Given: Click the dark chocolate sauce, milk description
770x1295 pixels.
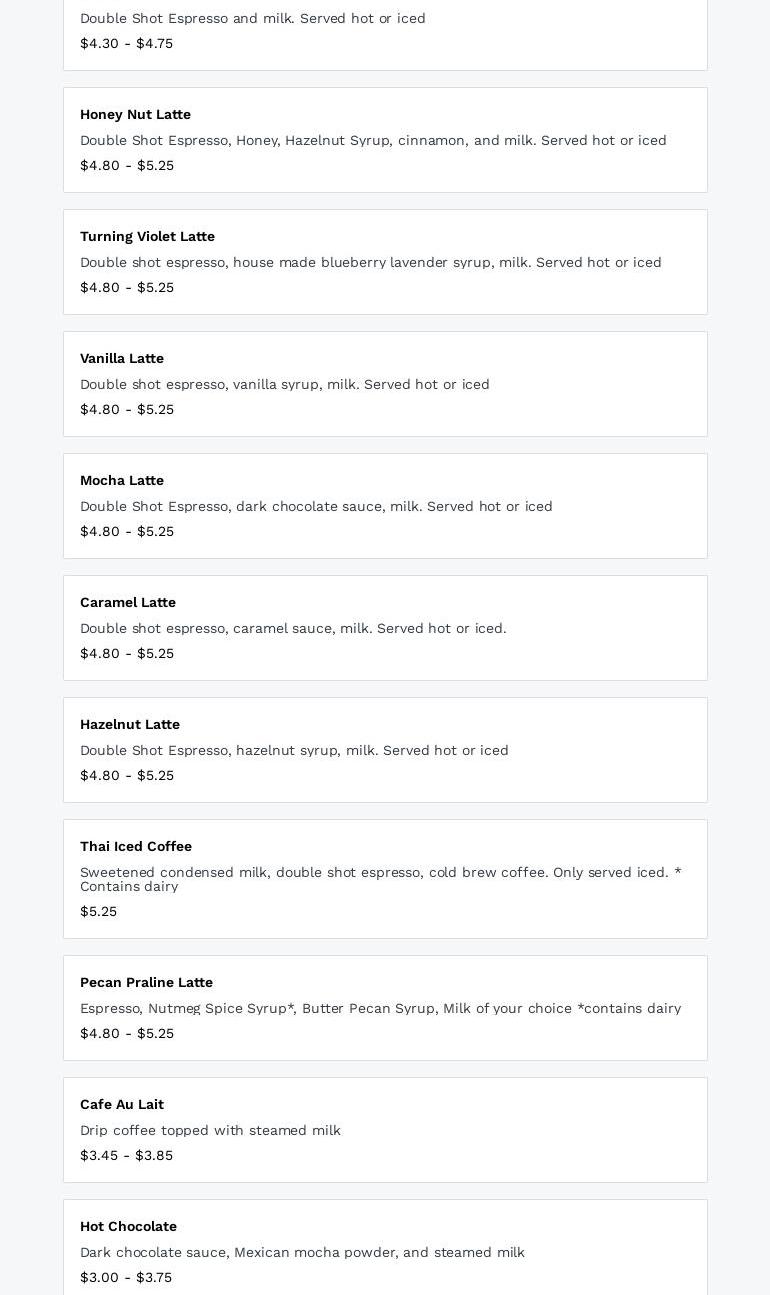Looking at the screenshot, I should [x=316, y=507].
